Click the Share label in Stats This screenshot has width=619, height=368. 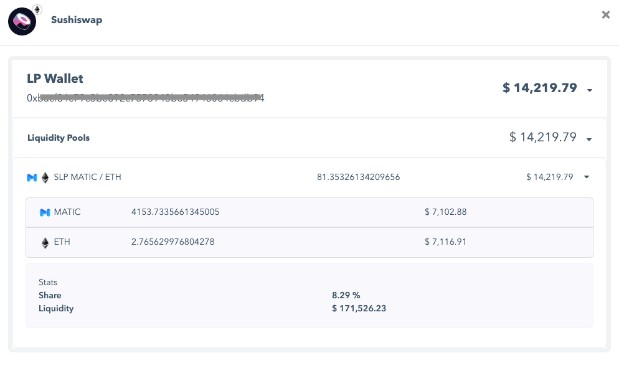[x=50, y=295]
